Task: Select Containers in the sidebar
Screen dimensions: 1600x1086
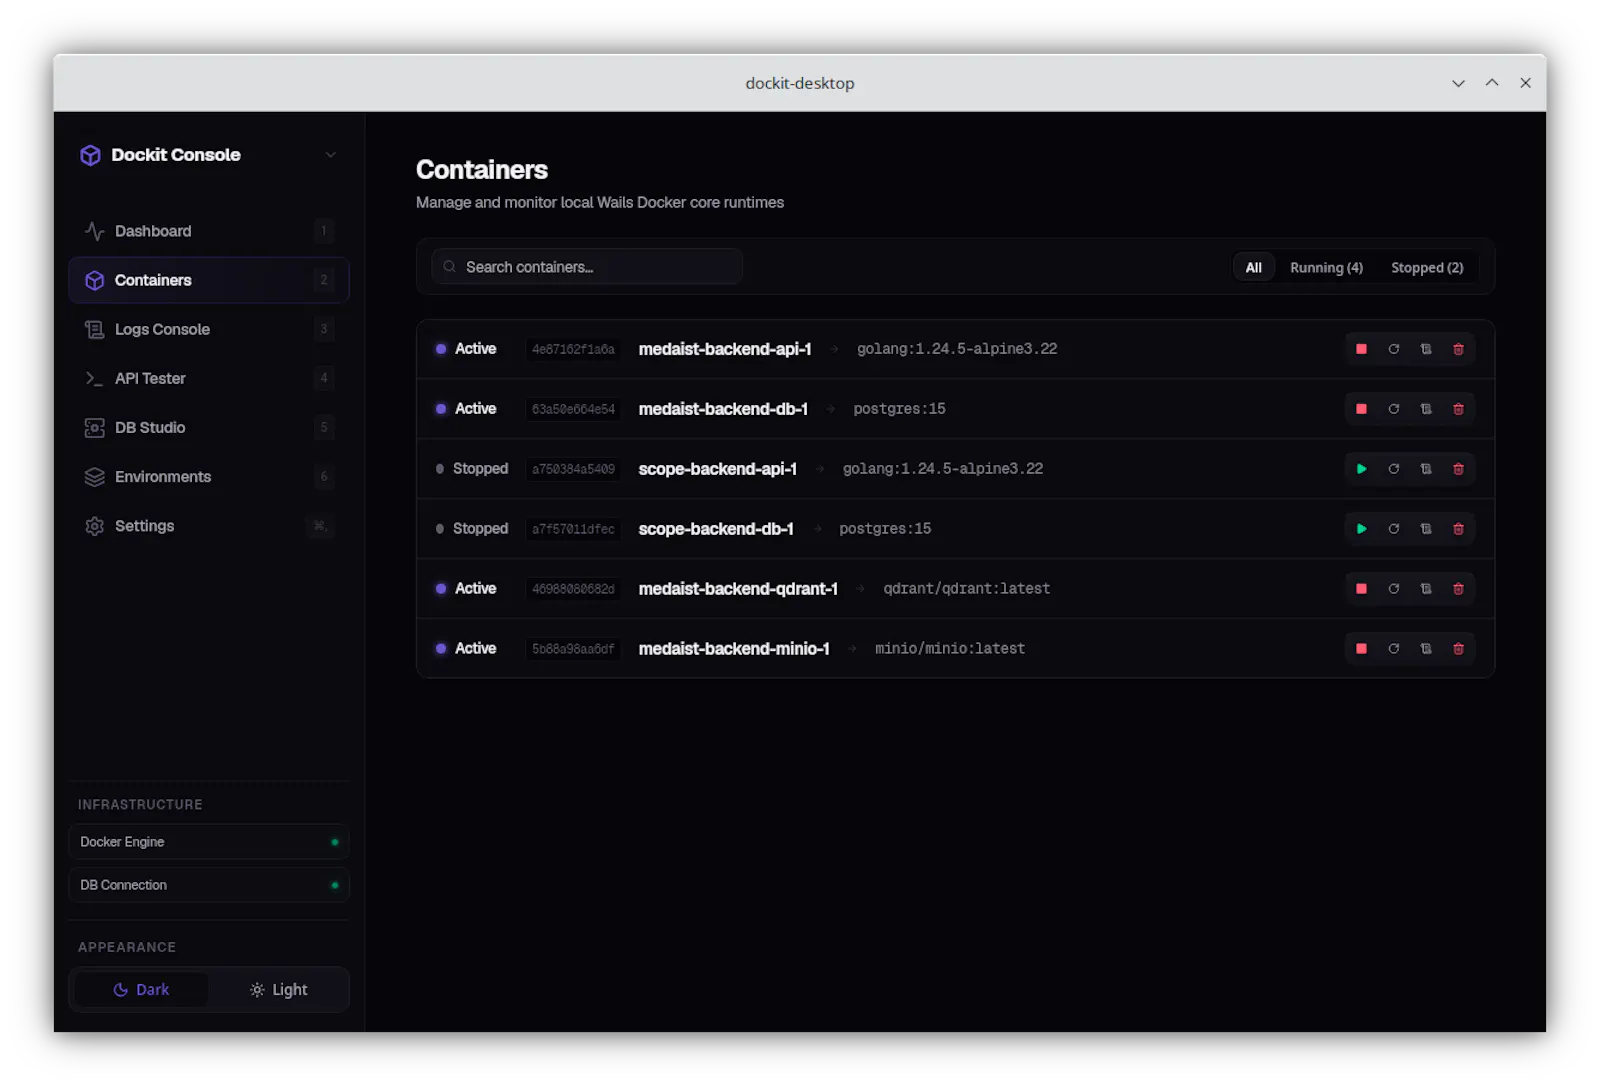Action: coord(208,280)
